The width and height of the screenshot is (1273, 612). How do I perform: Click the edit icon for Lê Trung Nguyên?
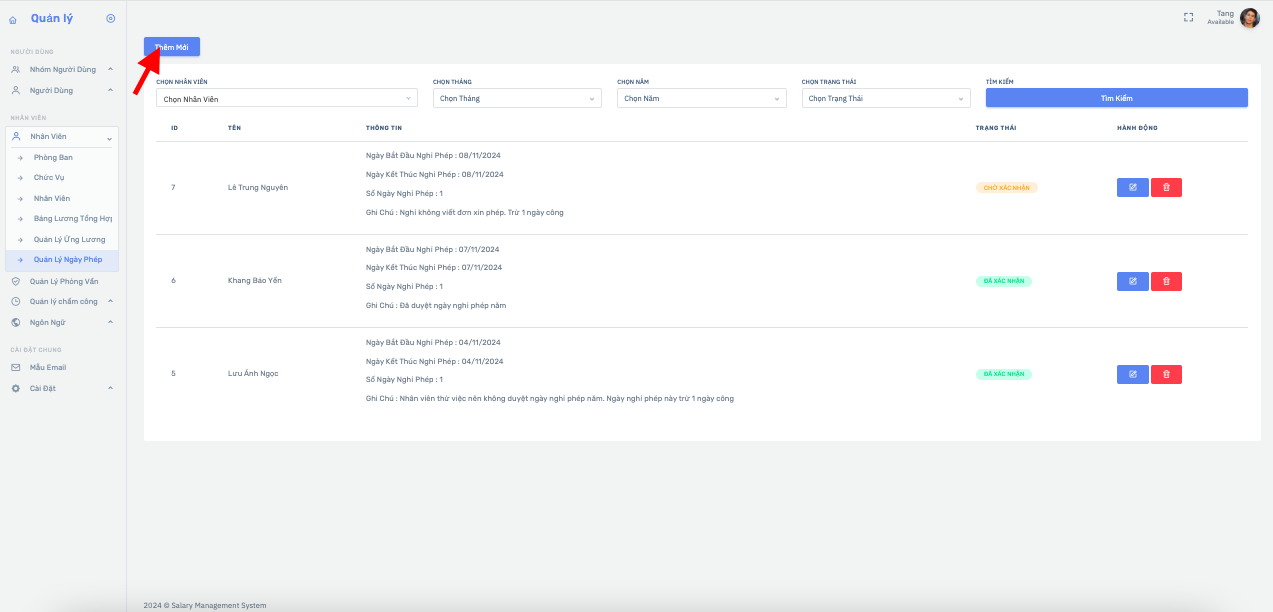coord(1132,187)
